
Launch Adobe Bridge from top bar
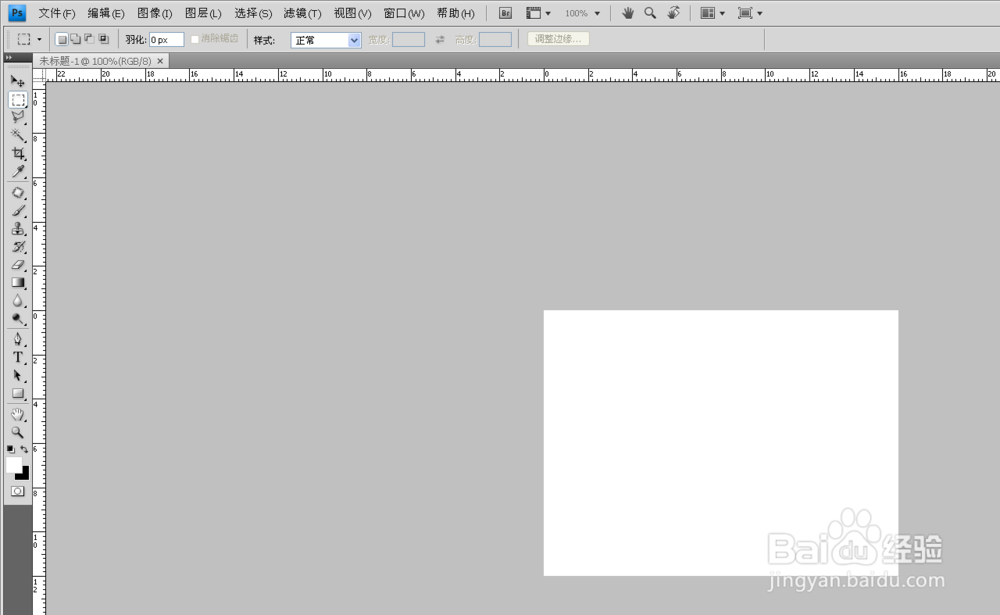505,13
